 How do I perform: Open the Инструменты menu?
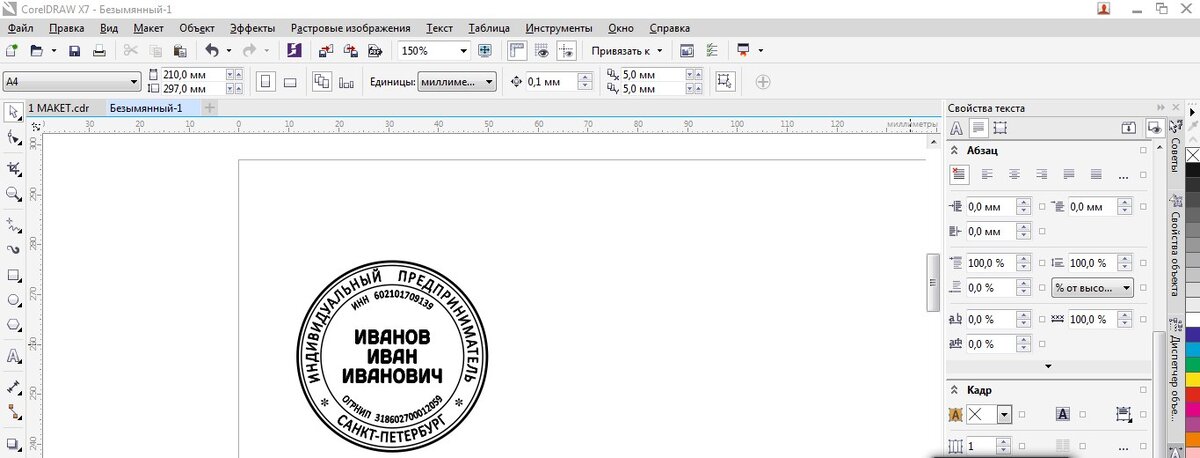click(x=558, y=28)
